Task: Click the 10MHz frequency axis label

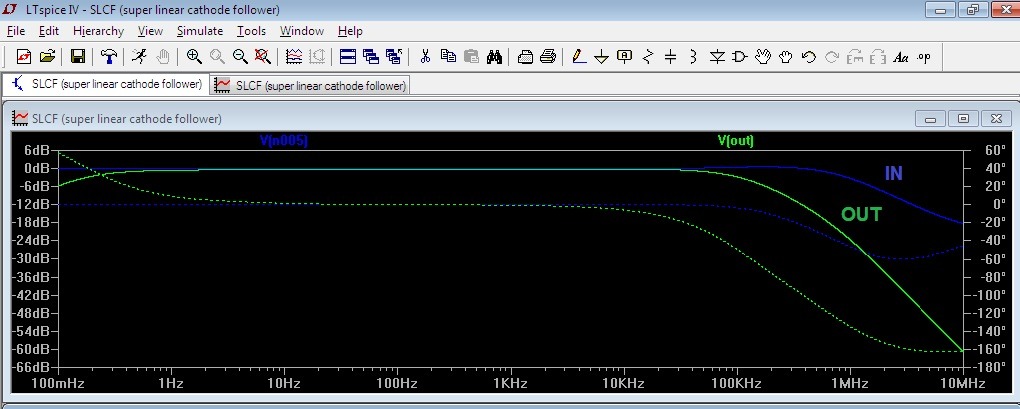Action: tap(962, 383)
